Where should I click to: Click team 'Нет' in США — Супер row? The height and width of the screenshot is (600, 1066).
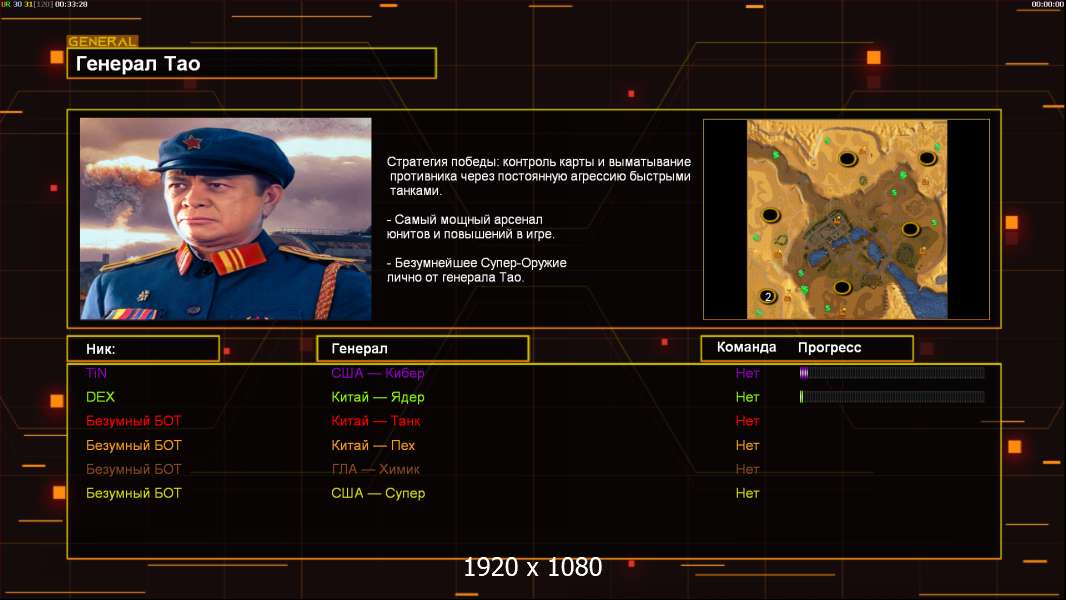click(747, 493)
